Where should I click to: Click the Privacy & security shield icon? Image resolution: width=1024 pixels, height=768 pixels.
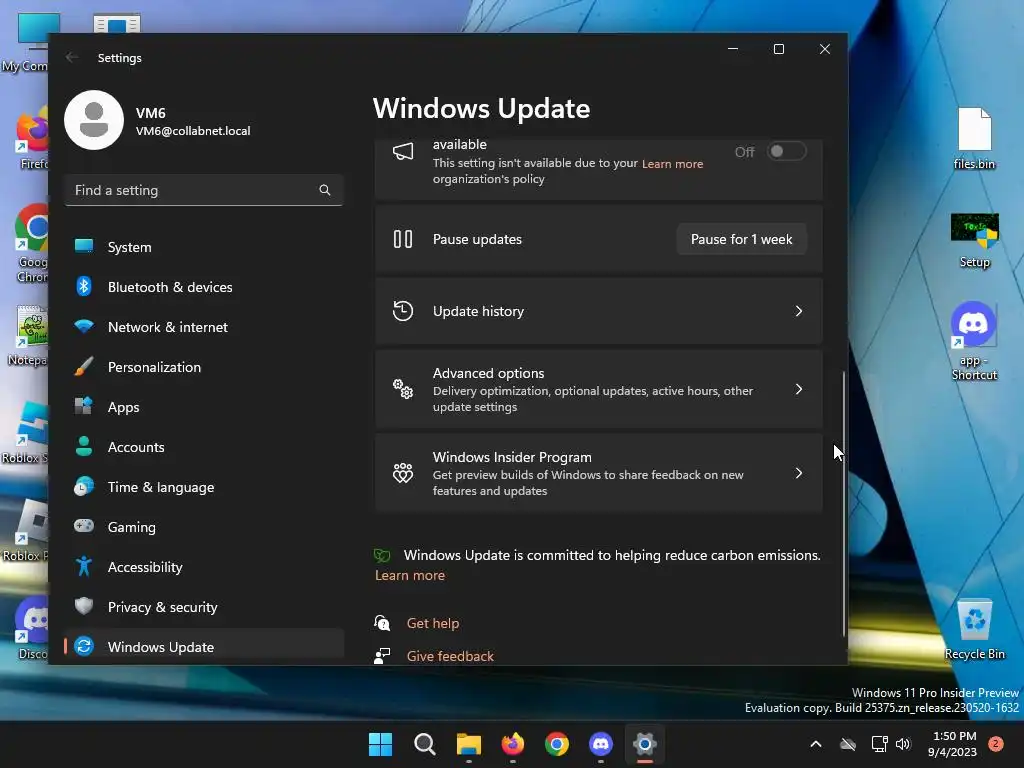(x=84, y=606)
